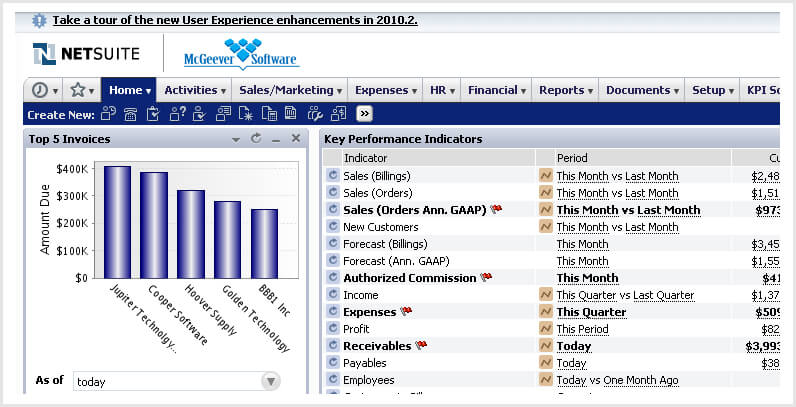Expand the Create New bar with double-arrow button

point(364,114)
